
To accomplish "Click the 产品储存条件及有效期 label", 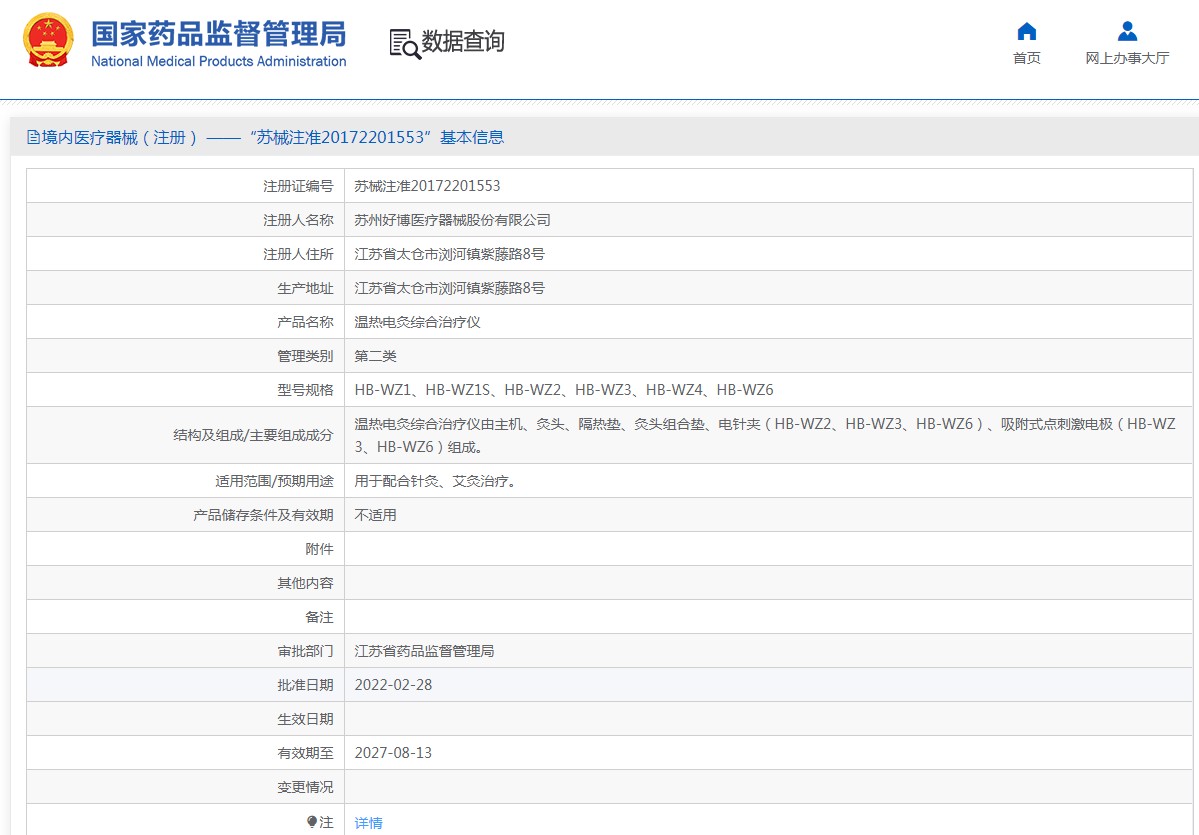I will [263, 515].
